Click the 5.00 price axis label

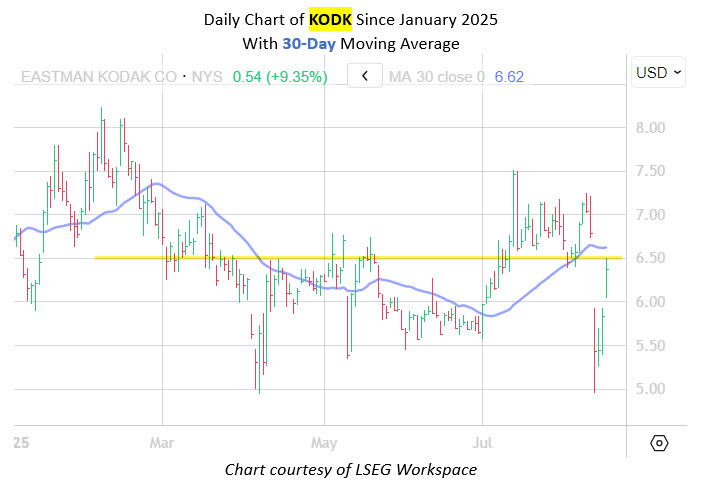650,389
